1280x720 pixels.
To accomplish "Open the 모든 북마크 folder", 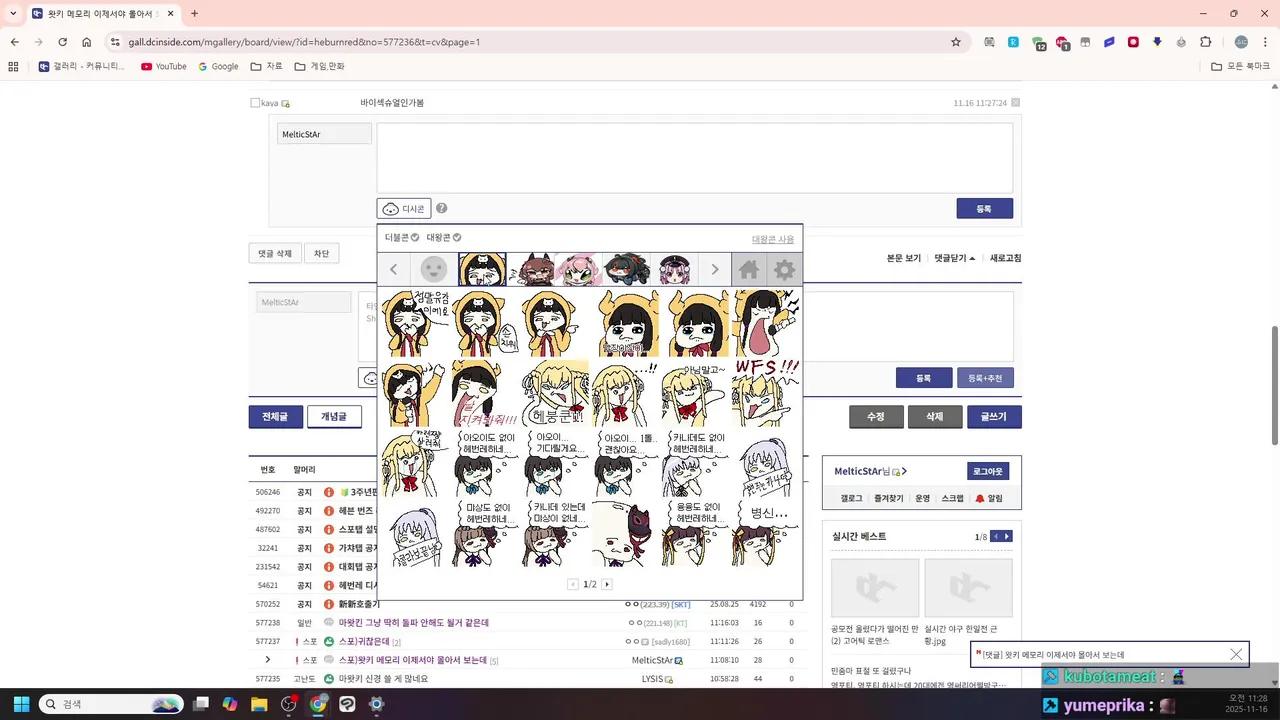I will pos(1240,66).
